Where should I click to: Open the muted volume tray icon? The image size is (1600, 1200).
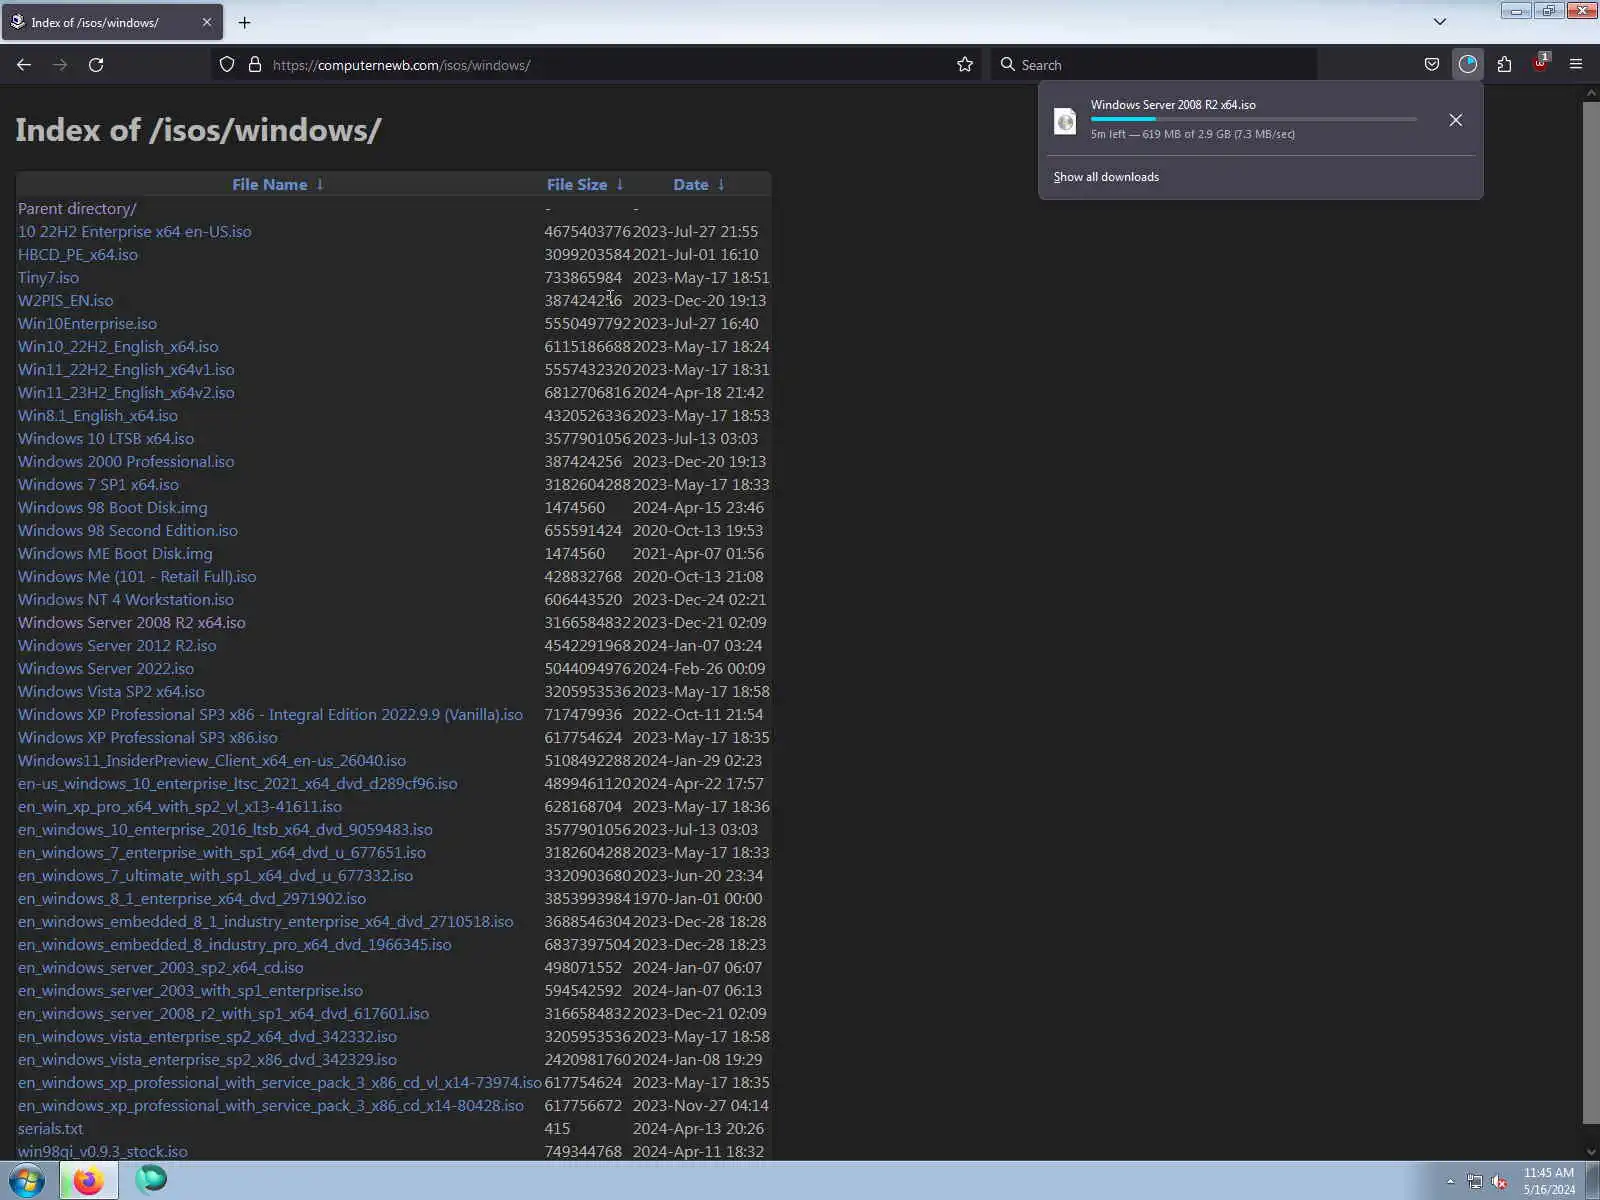click(x=1499, y=1182)
